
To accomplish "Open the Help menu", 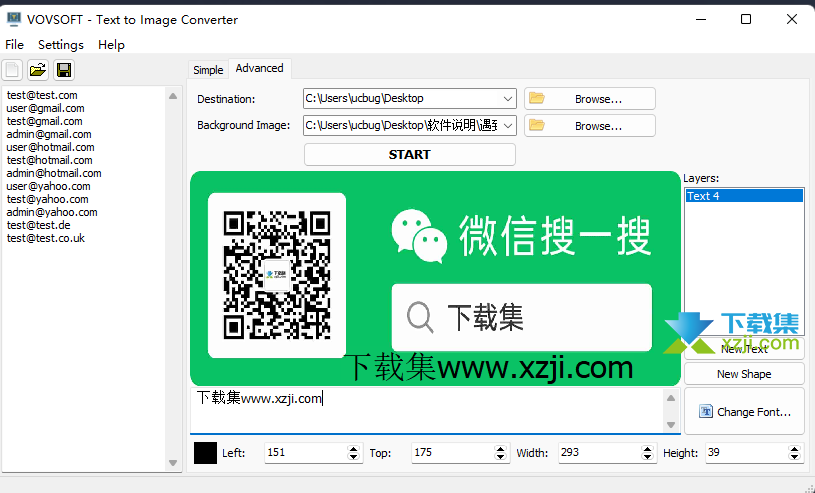I will click(111, 45).
